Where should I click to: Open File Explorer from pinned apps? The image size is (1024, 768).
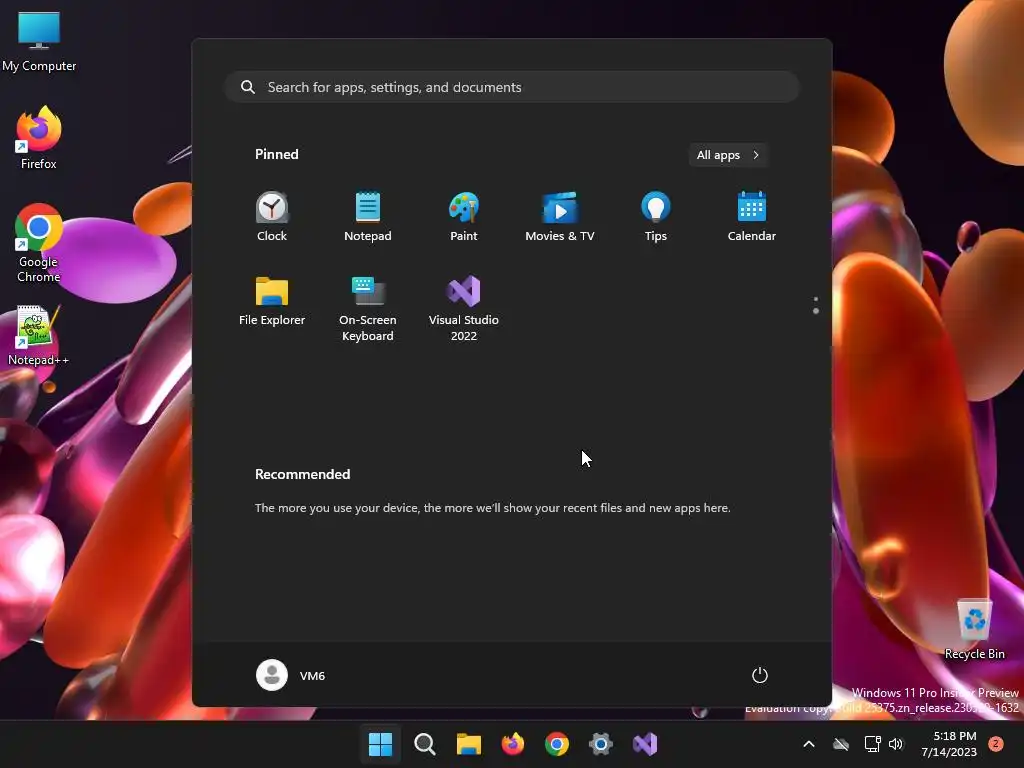coord(272,301)
